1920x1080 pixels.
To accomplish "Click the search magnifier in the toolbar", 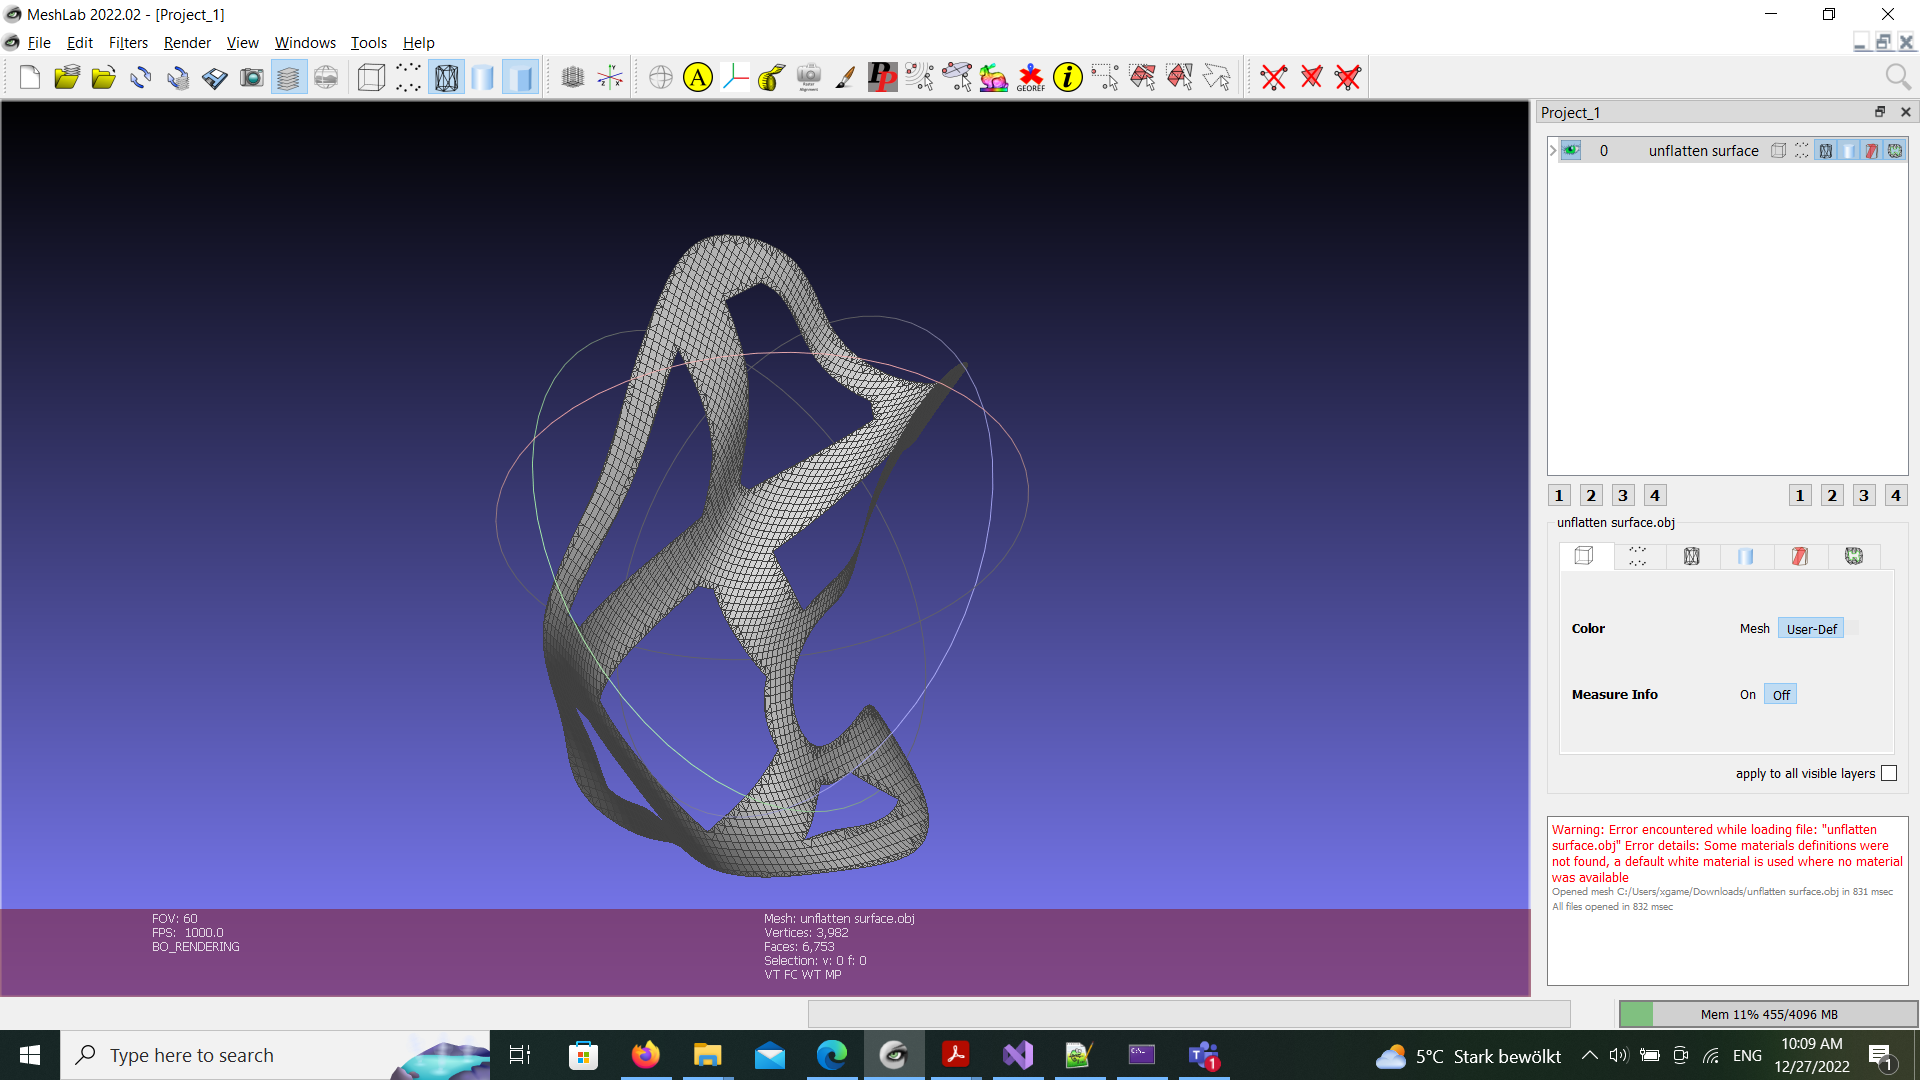I will [x=1897, y=77].
